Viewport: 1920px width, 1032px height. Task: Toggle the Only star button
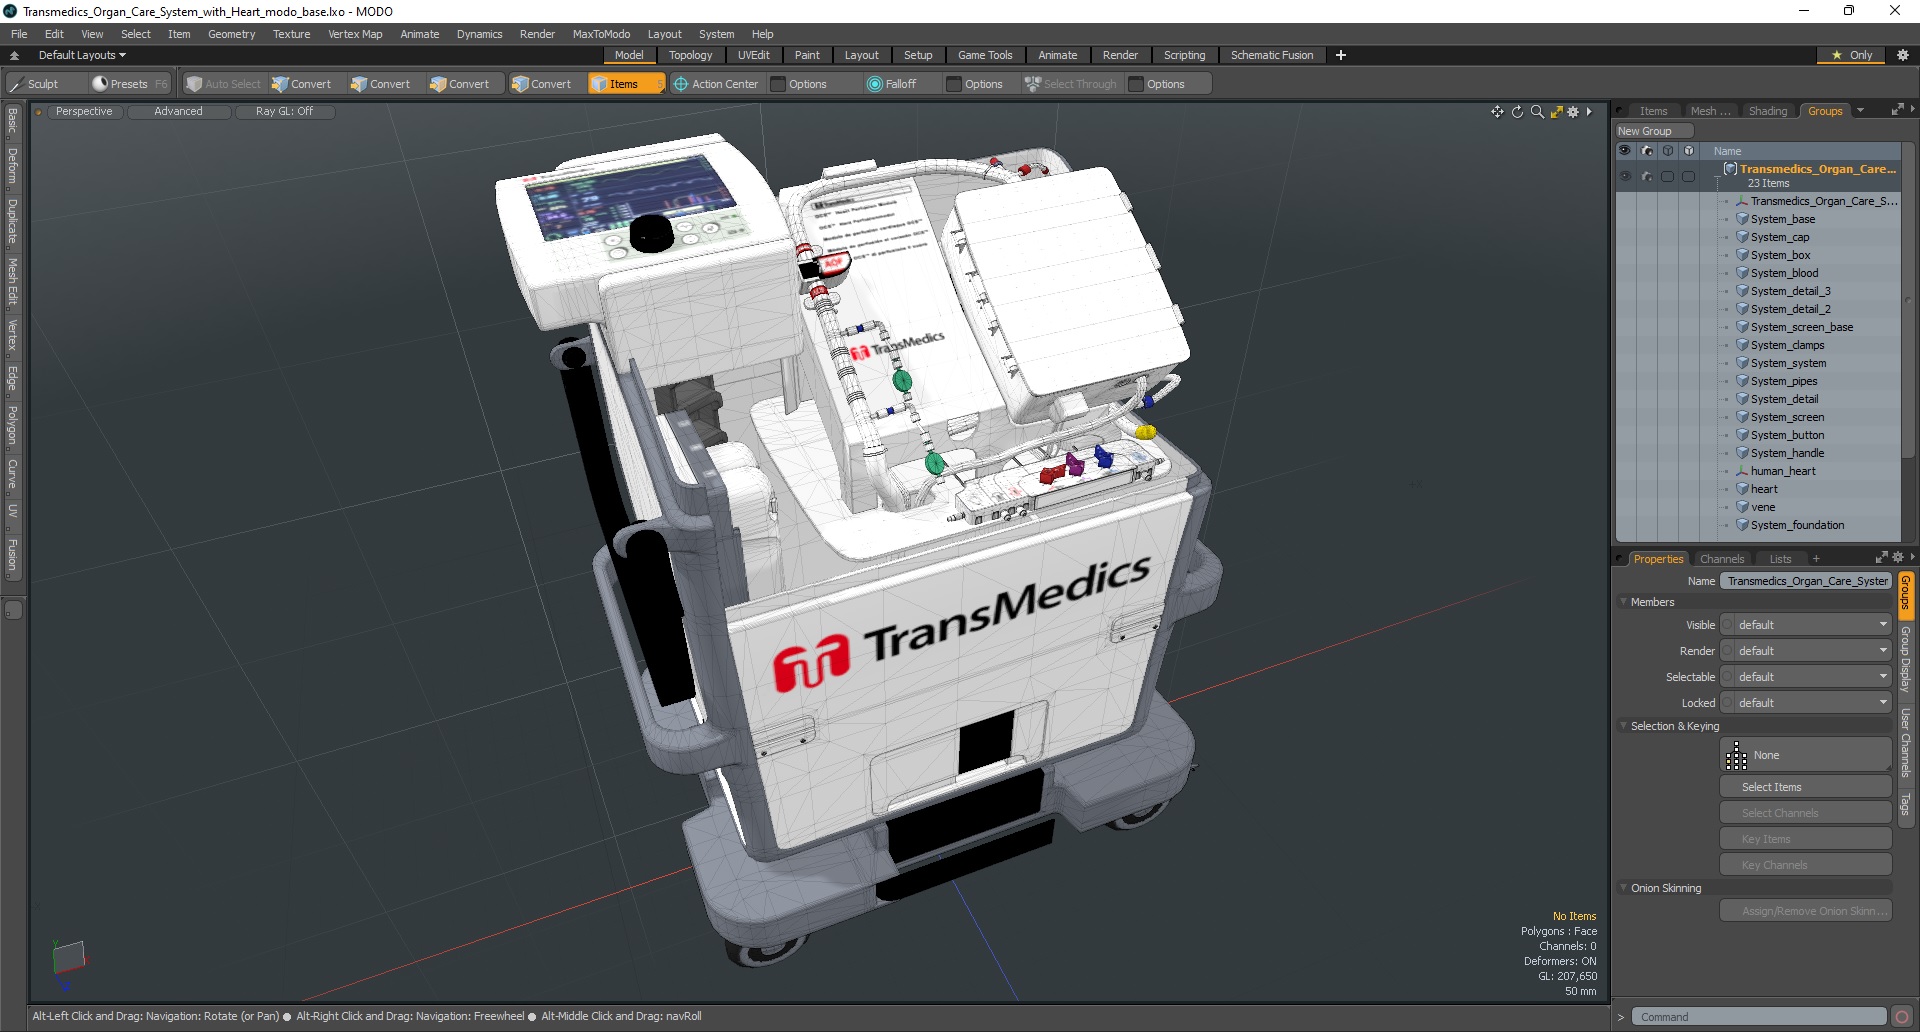1852,55
